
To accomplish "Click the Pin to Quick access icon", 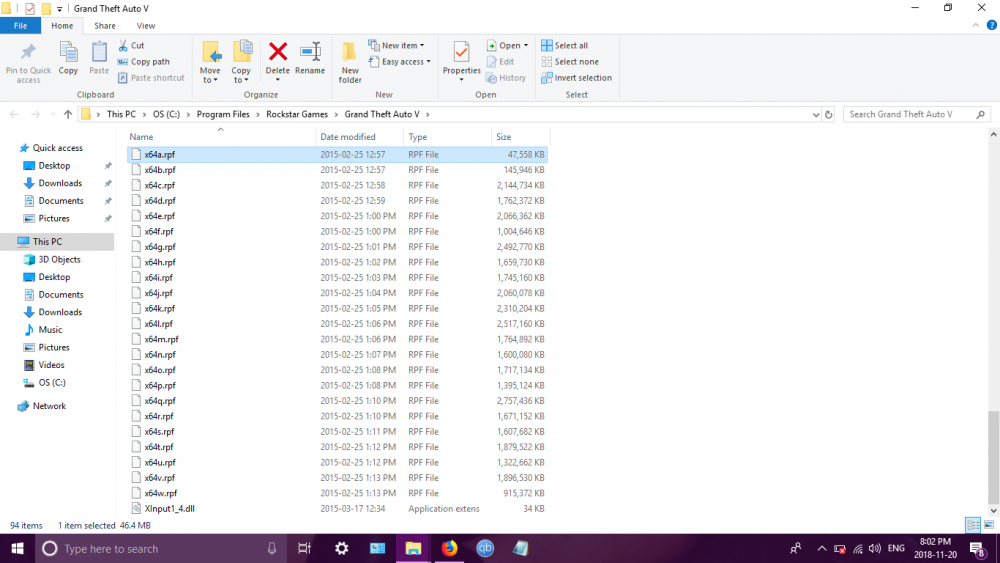I will pyautogui.click(x=28, y=54).
